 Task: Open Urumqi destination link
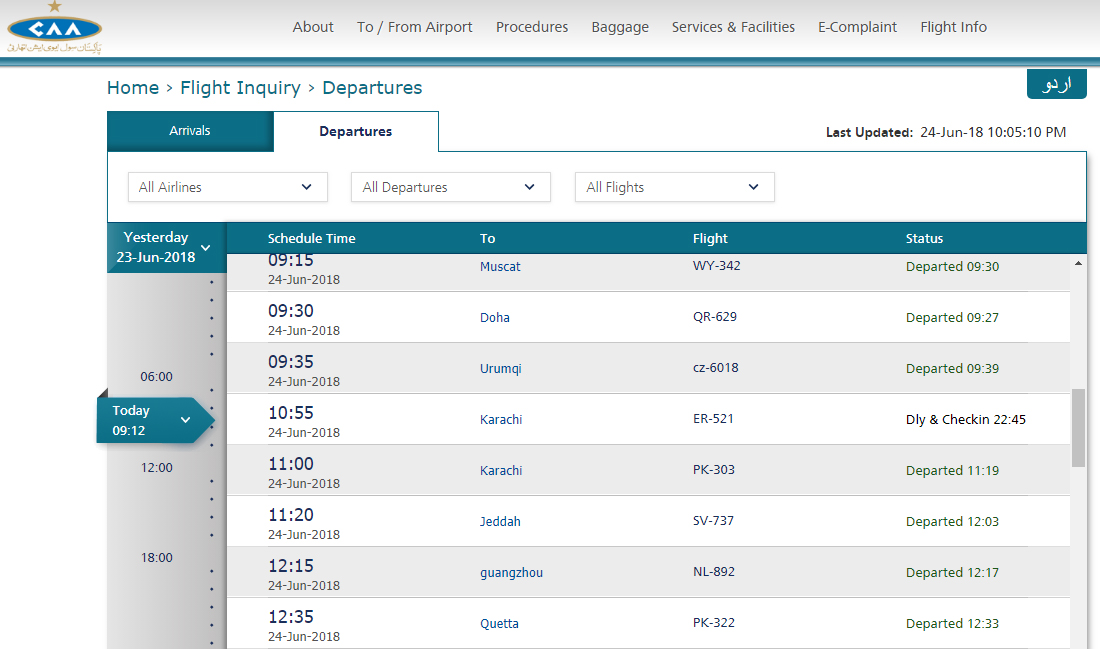click(x=500, y=369)
